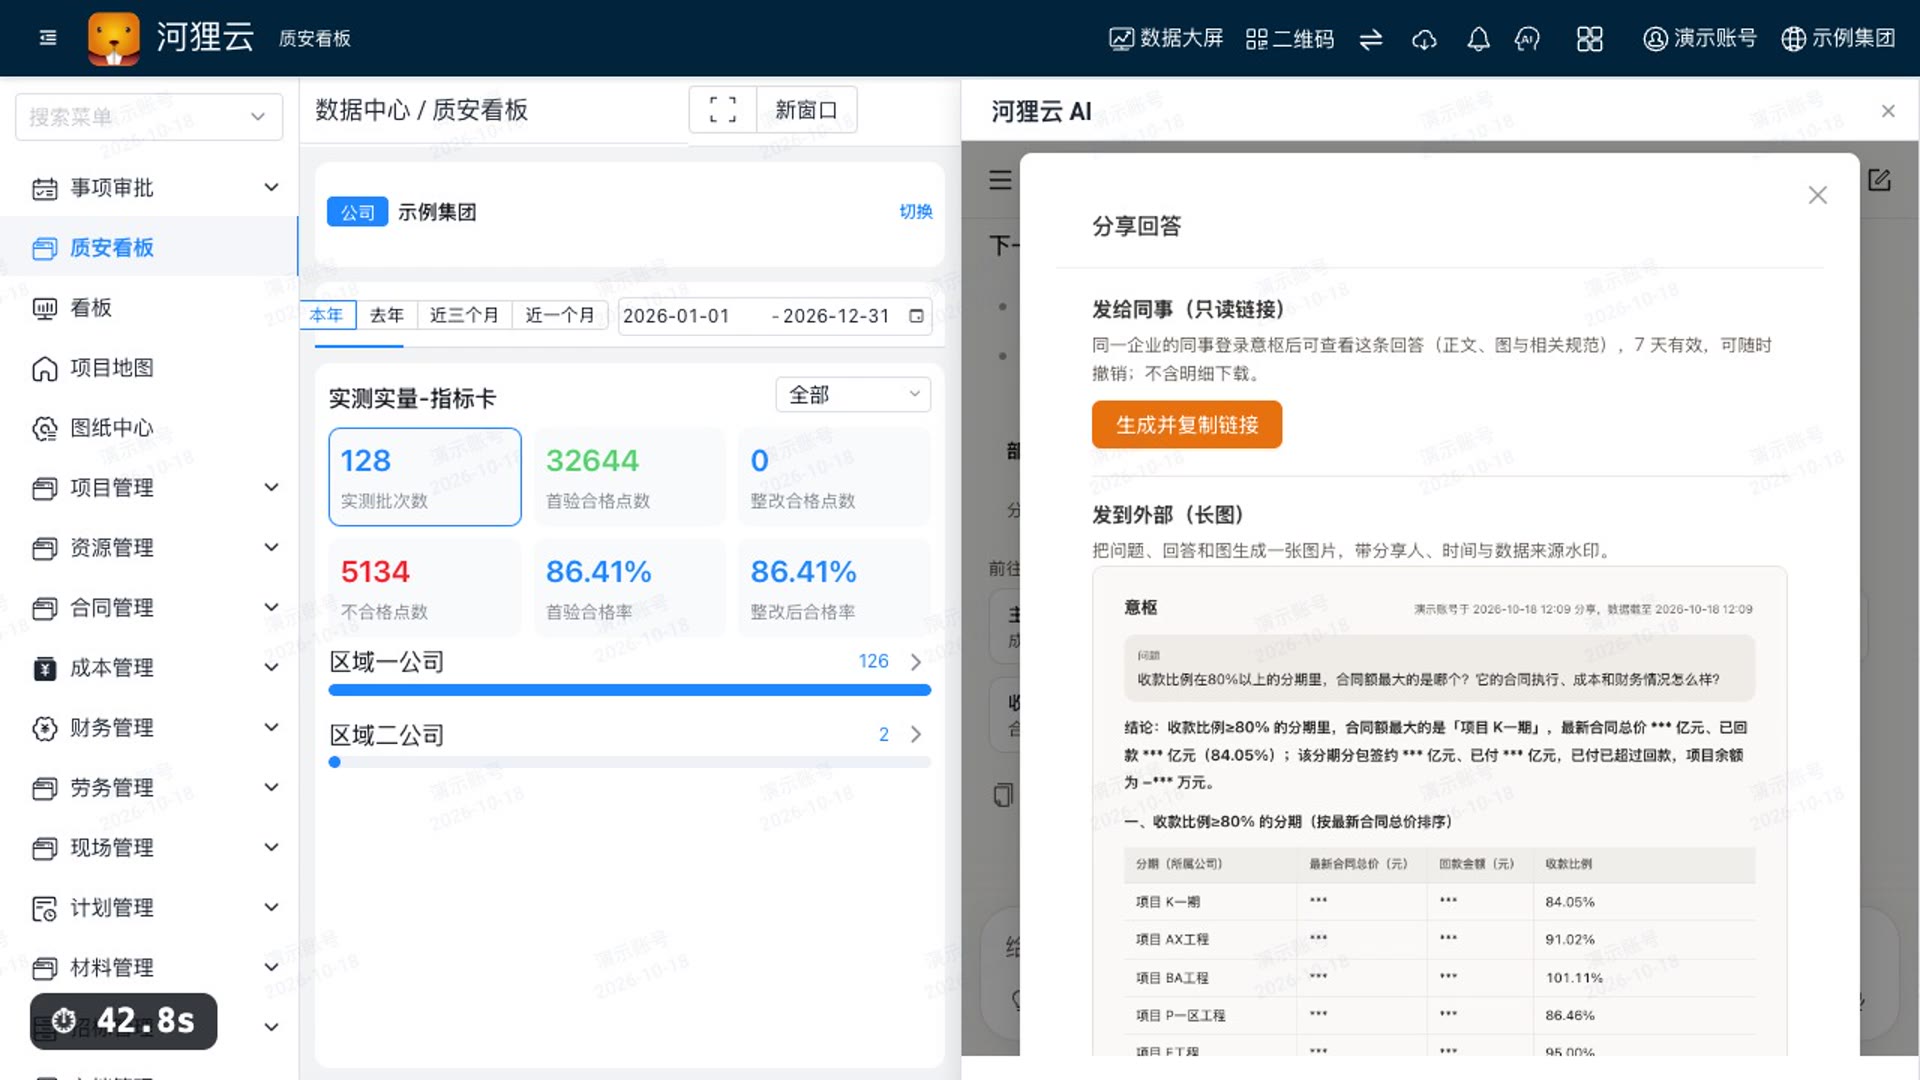Viewport: 1920px width, 1080px height.
Task: Switch organization via 示例集团 globe
Action: (x=1838, y=38)
